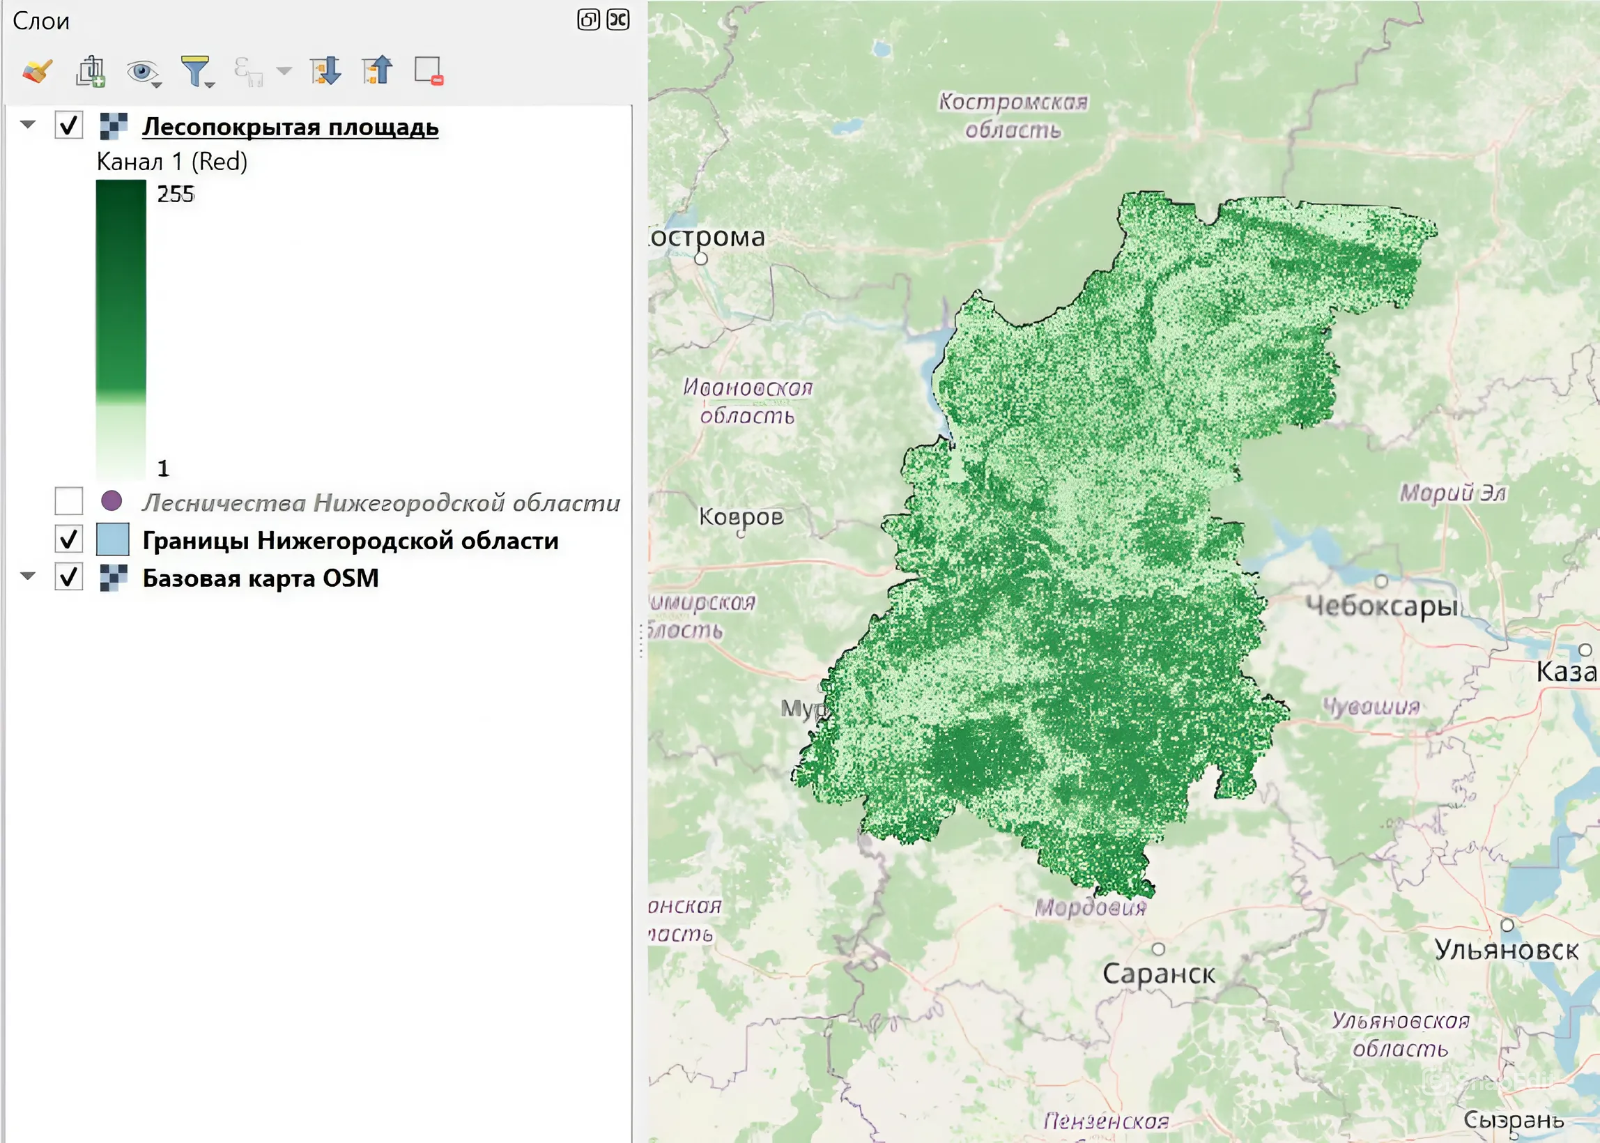1600x1143 pixels.
Task: Open Manage Map Themes eye icon
Action: [142, 71]
